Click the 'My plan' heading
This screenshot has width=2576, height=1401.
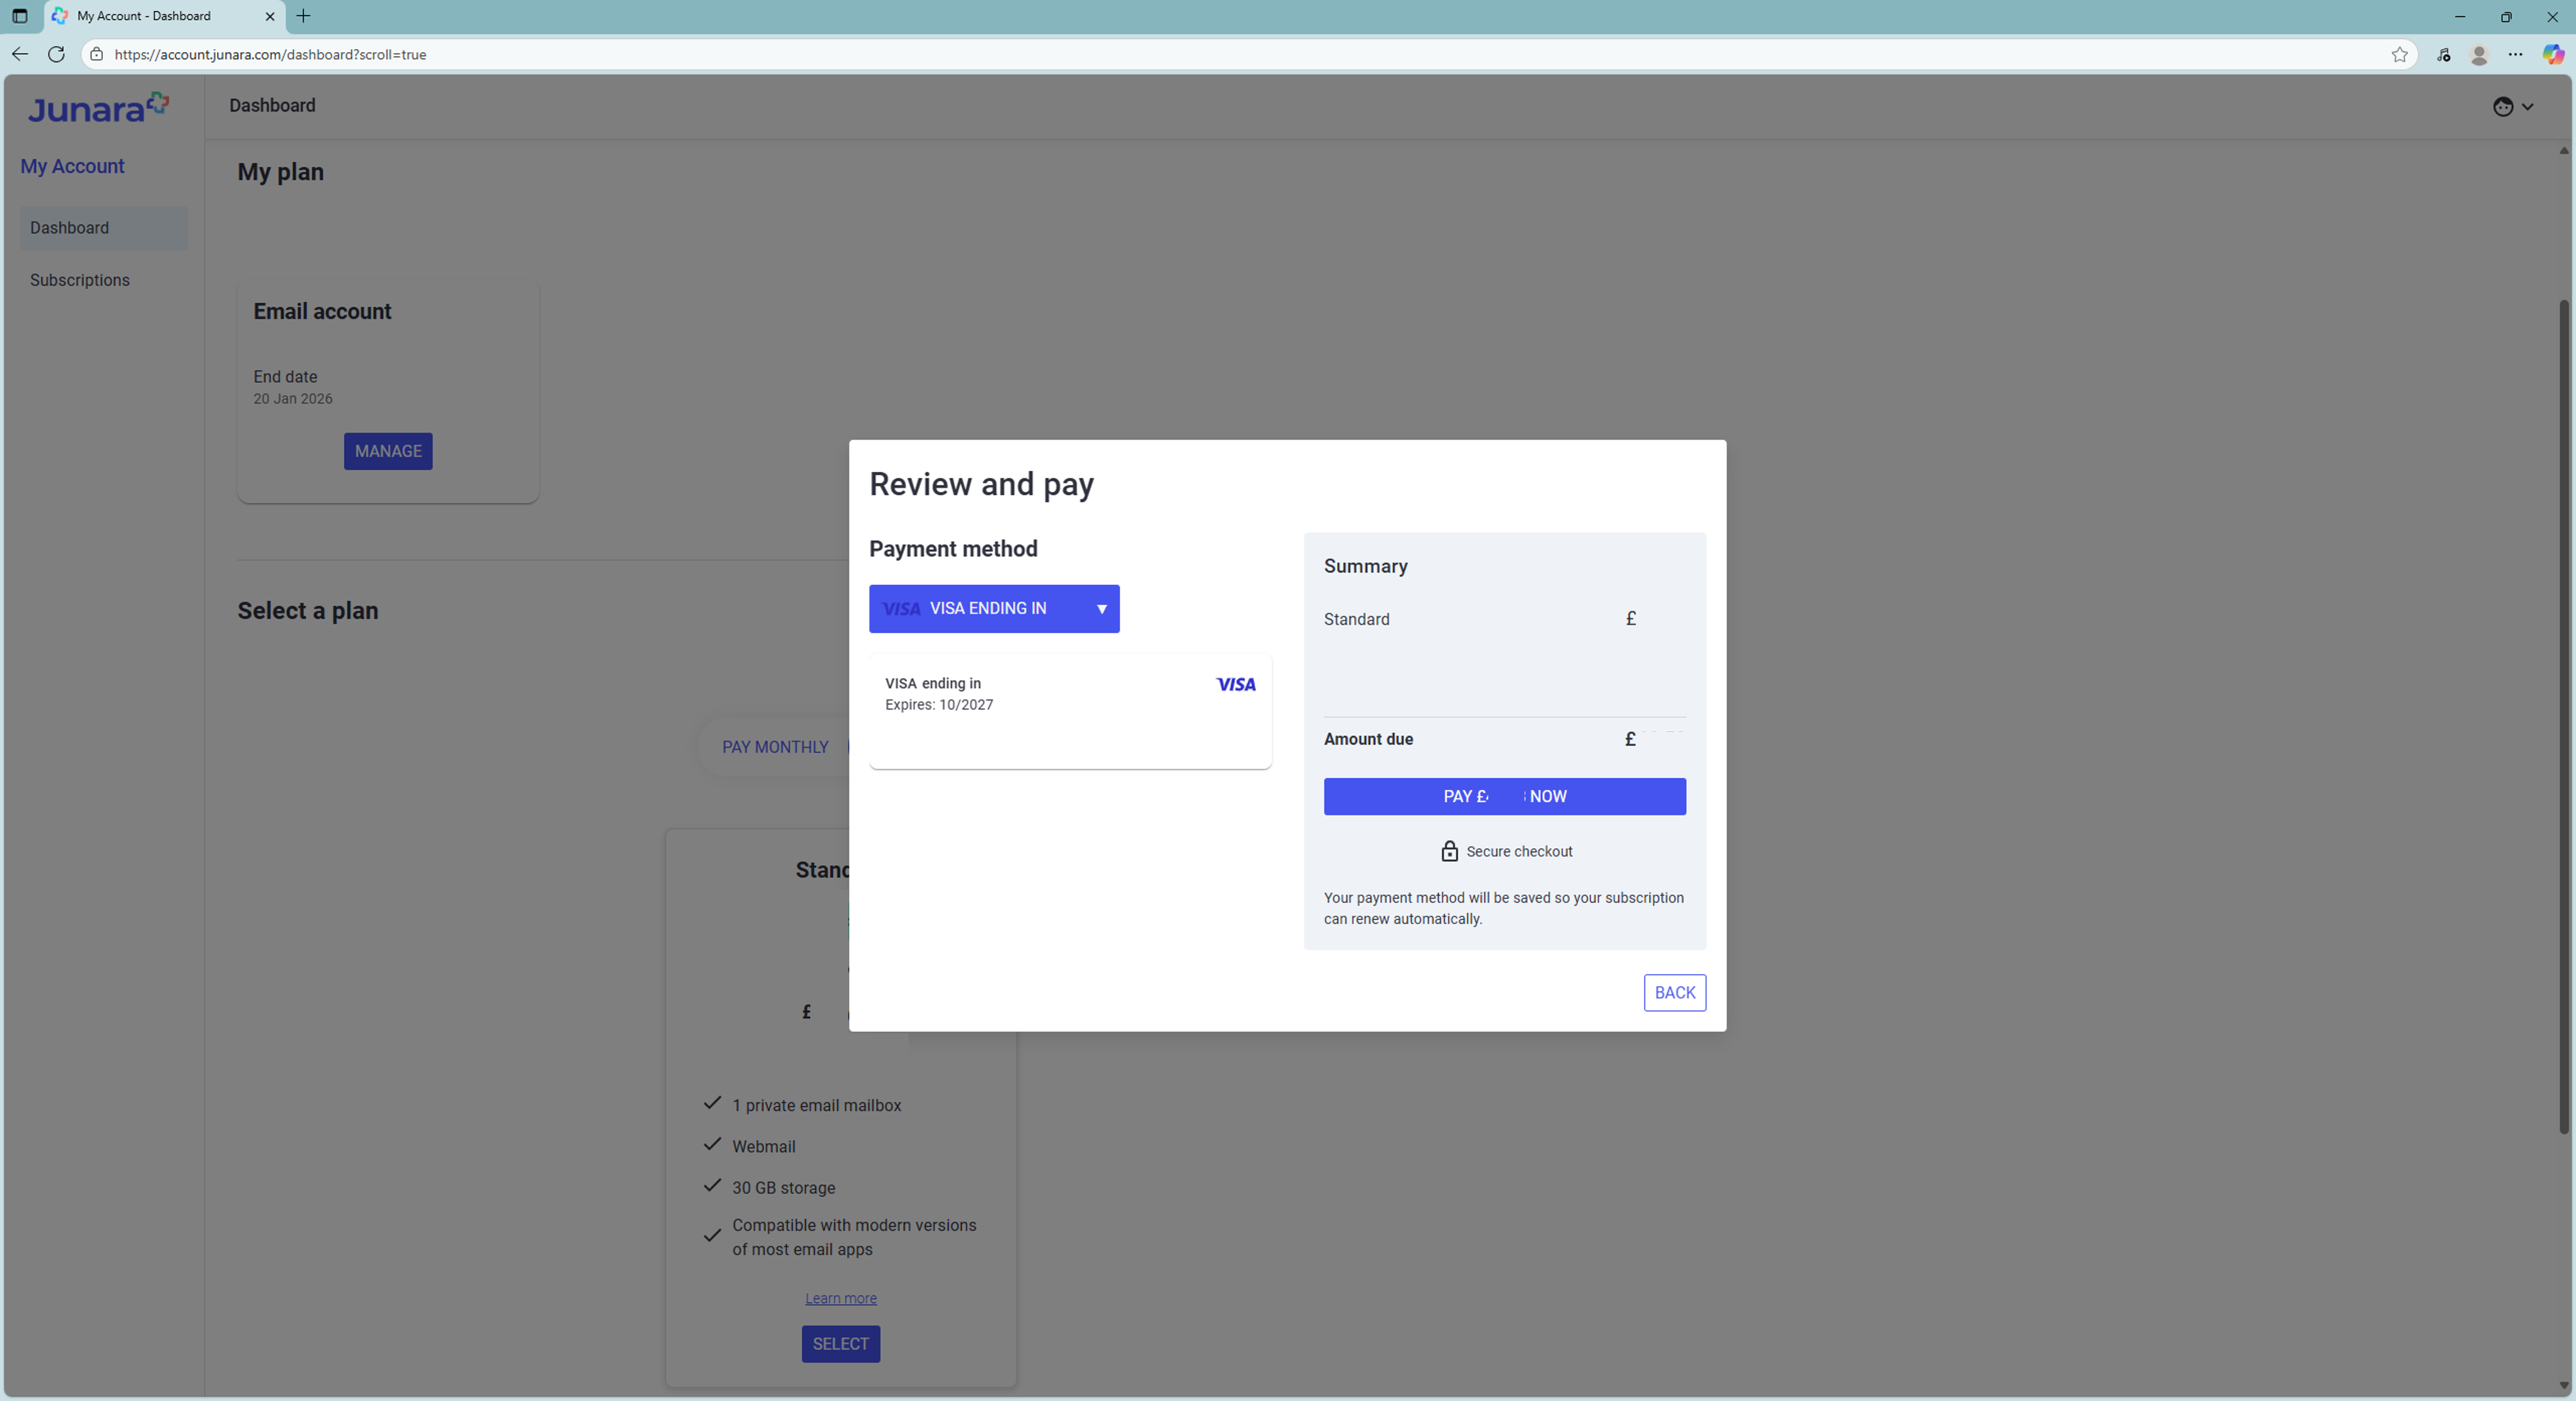pos(280,172)
